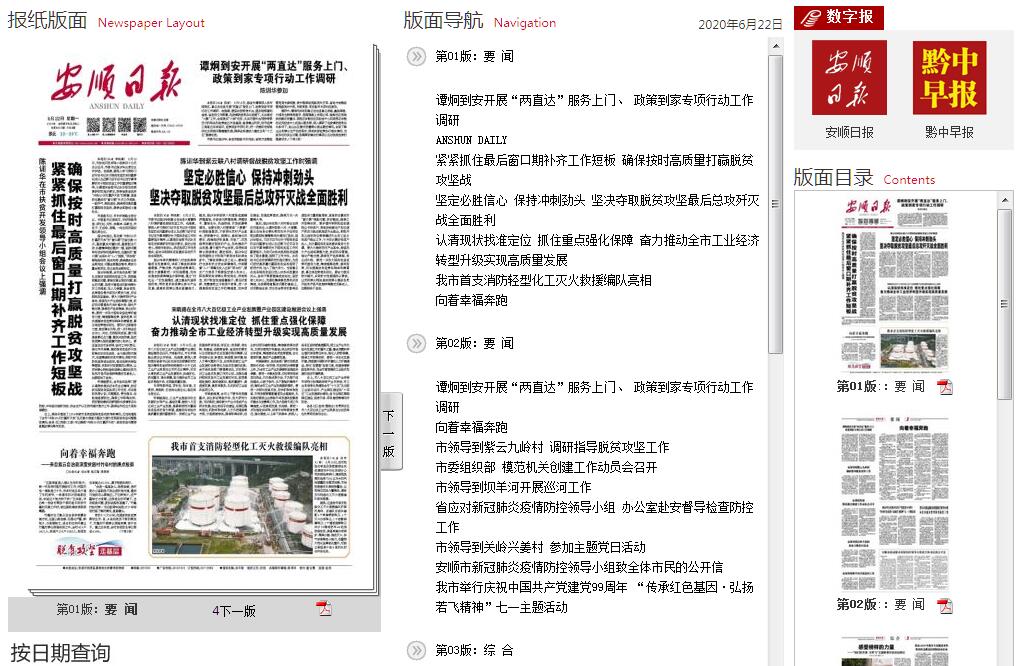Click the arrow icon beside 第02版：要闻
1025x666 pixels.
pos(416,343)
